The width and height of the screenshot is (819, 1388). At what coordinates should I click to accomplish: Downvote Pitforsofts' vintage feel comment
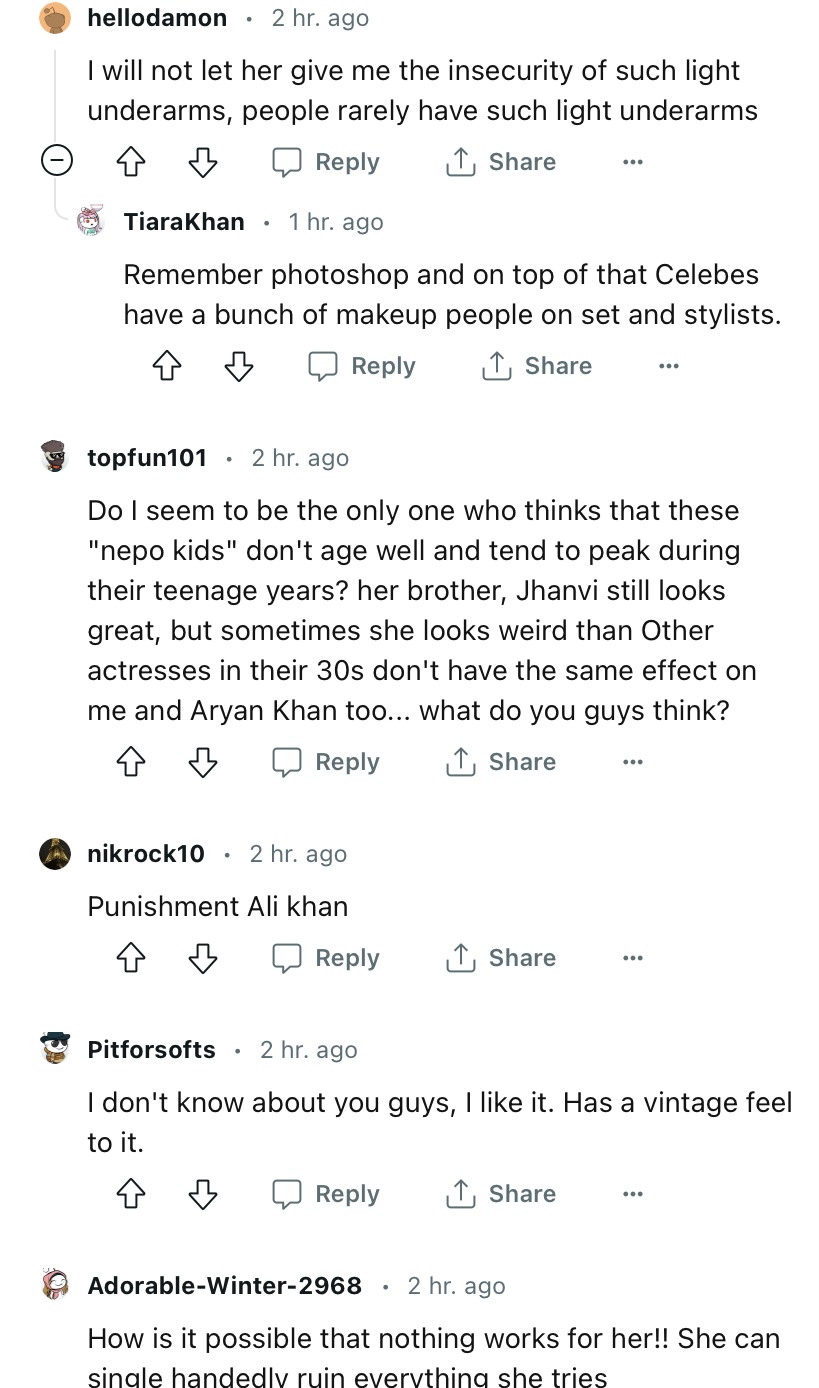(203, 1194)
